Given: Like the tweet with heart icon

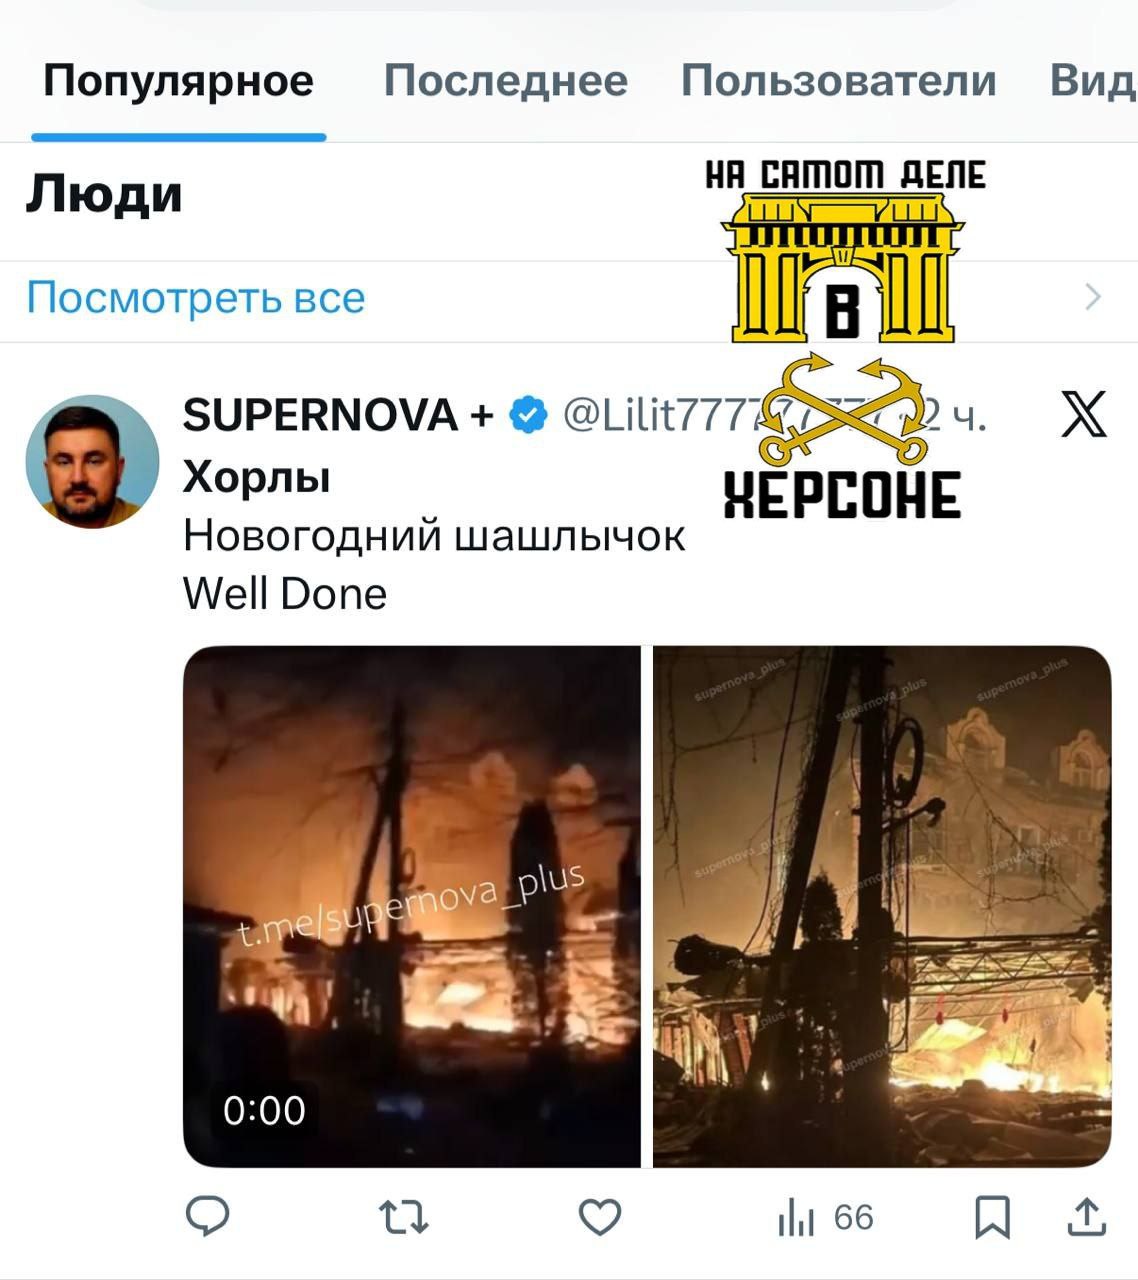Looking at the screenshot, I should [600, 1217].
